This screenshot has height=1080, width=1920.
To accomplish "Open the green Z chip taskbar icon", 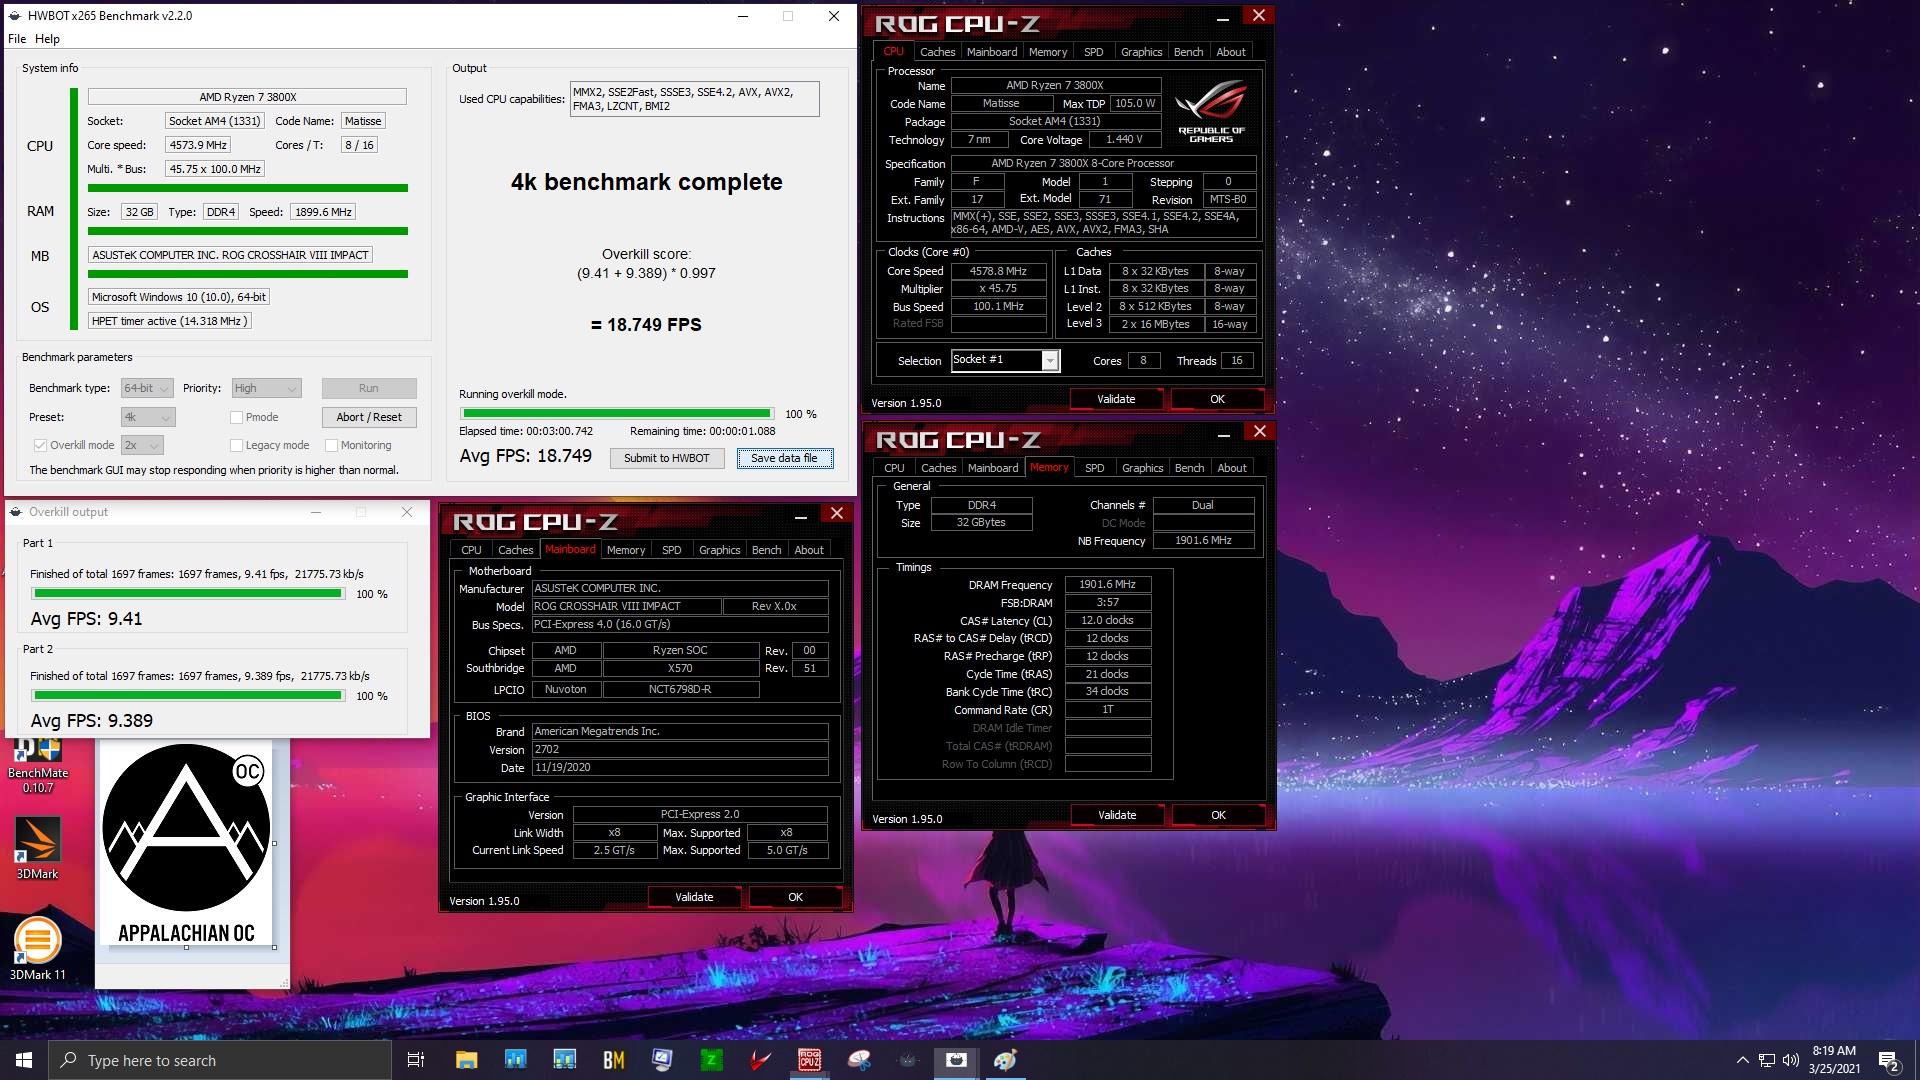I will pos(711,1060).
